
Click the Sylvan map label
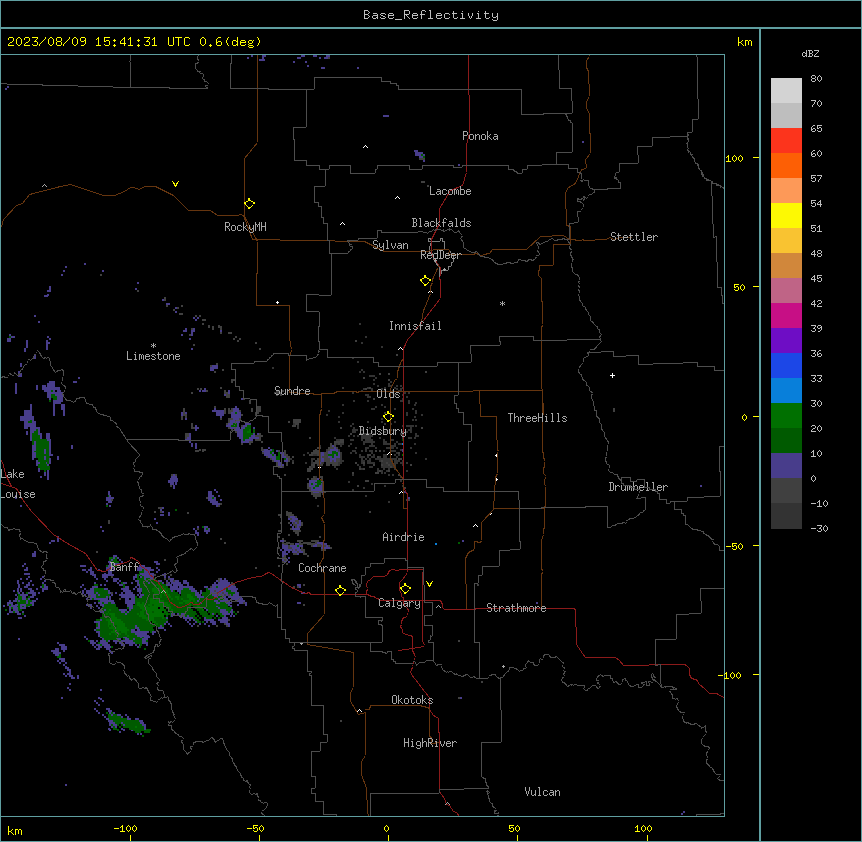coord(390,245)
